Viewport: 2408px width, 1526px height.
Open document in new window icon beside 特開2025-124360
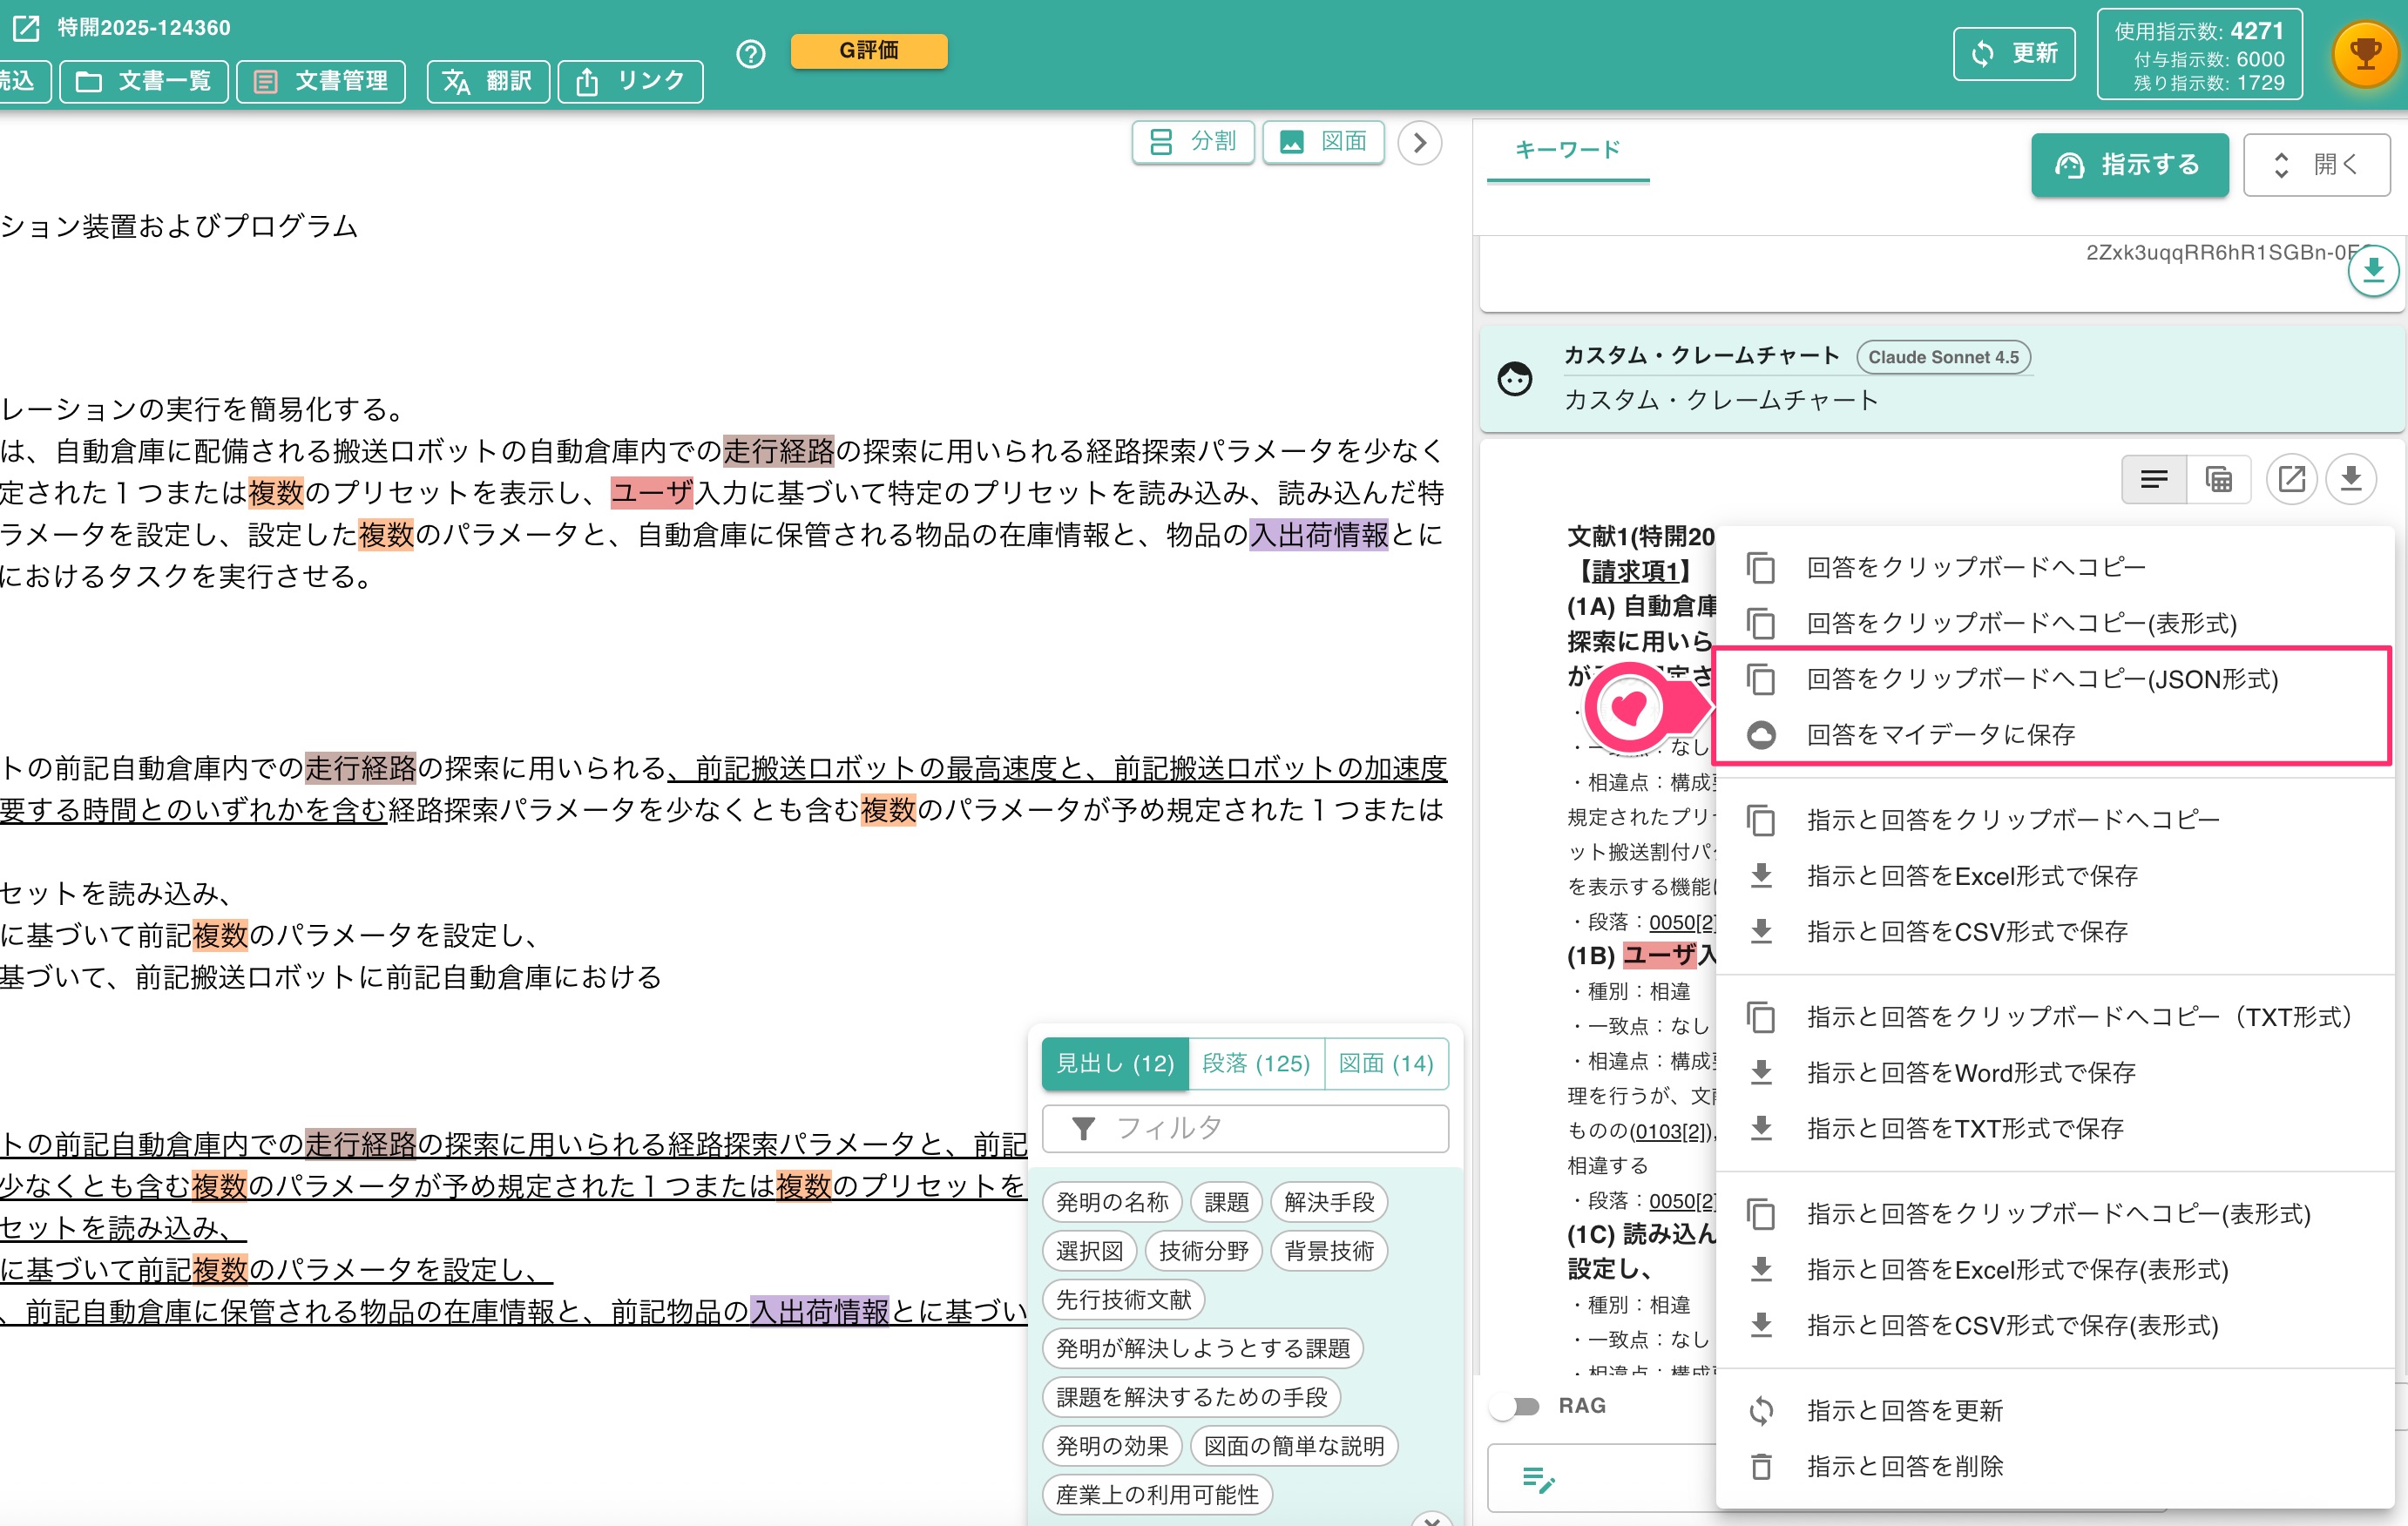tap(26, 27)
